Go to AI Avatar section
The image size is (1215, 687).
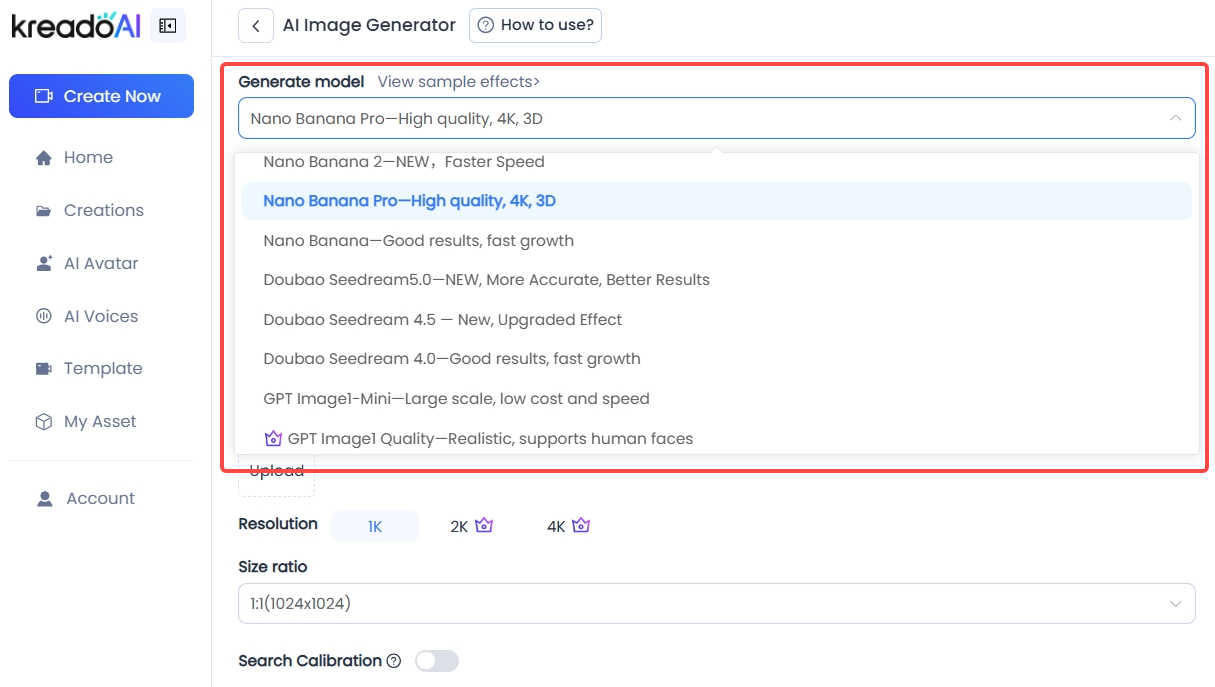click(100, 264)
